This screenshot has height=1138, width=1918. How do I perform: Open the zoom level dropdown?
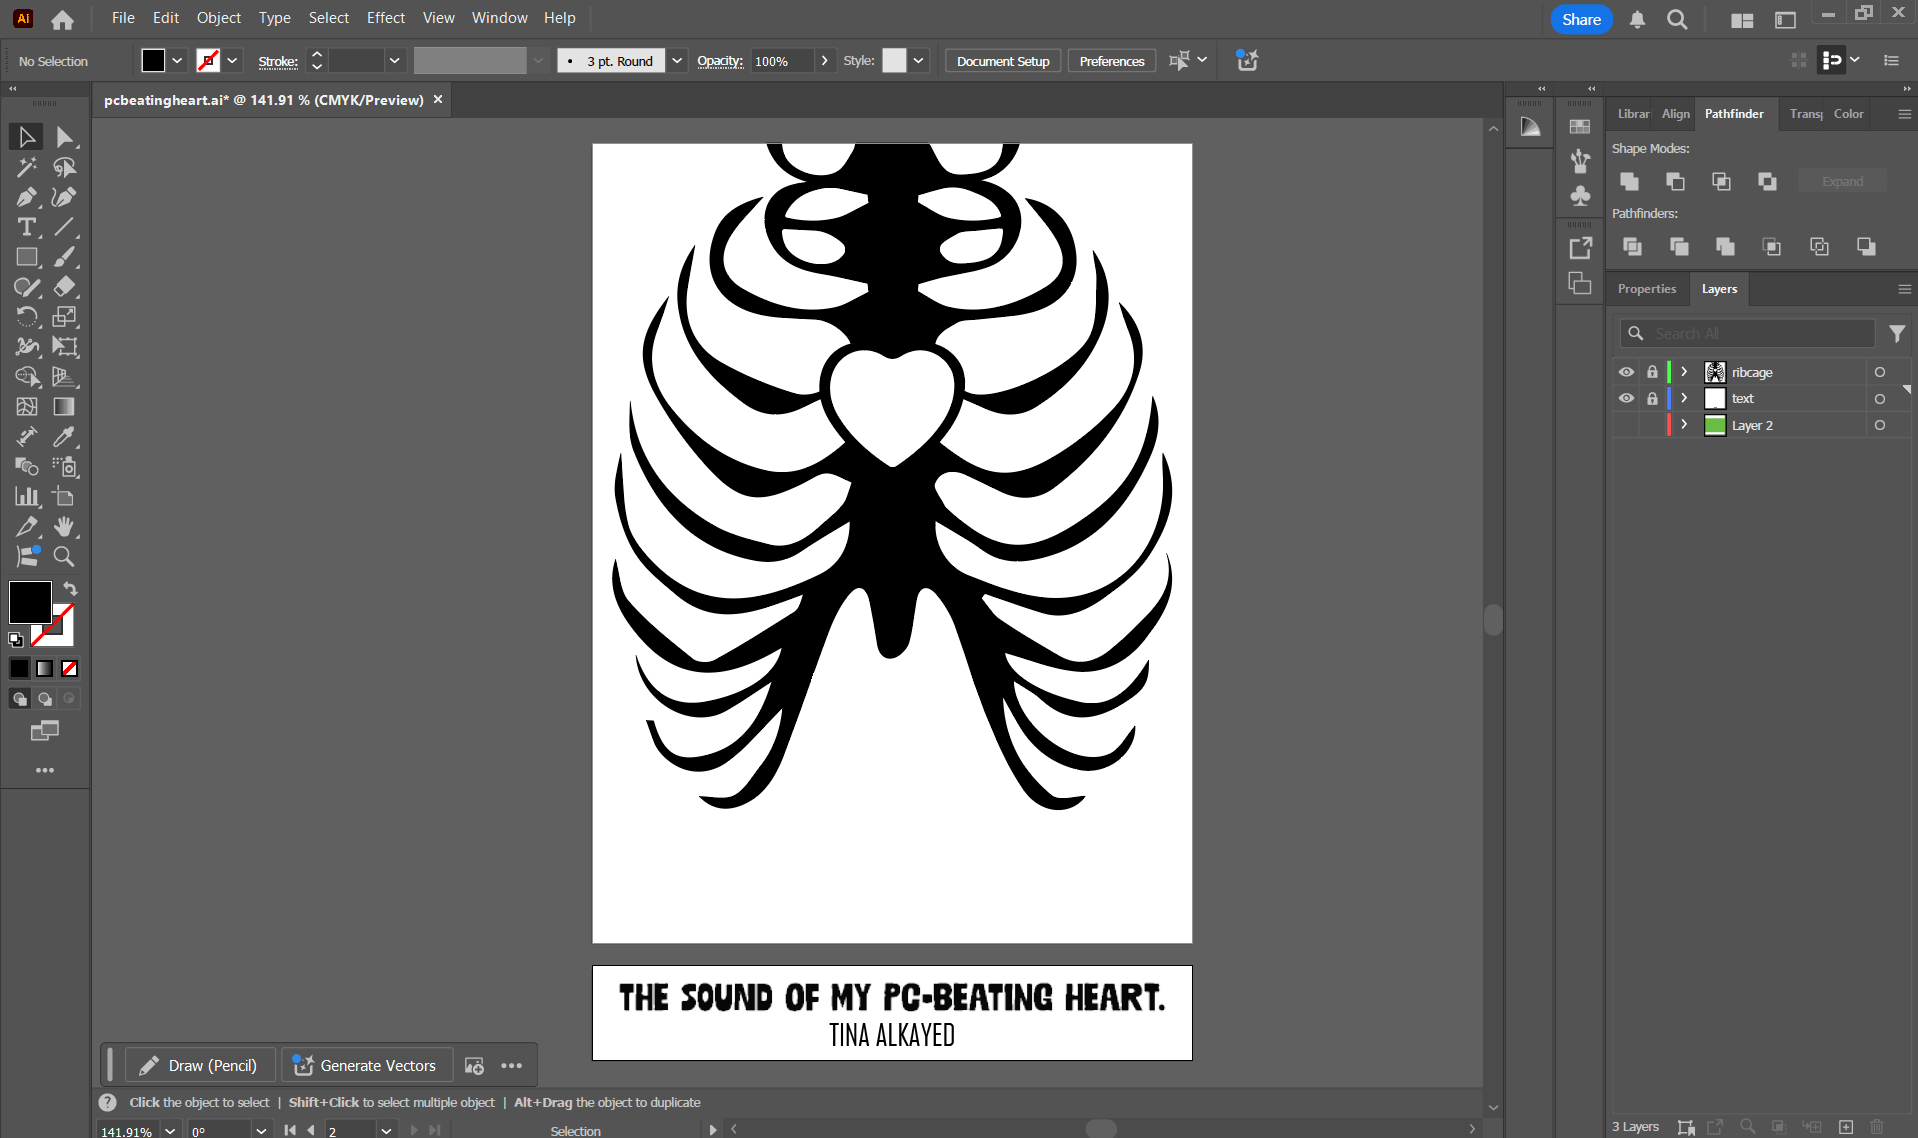pos(169,1130)
